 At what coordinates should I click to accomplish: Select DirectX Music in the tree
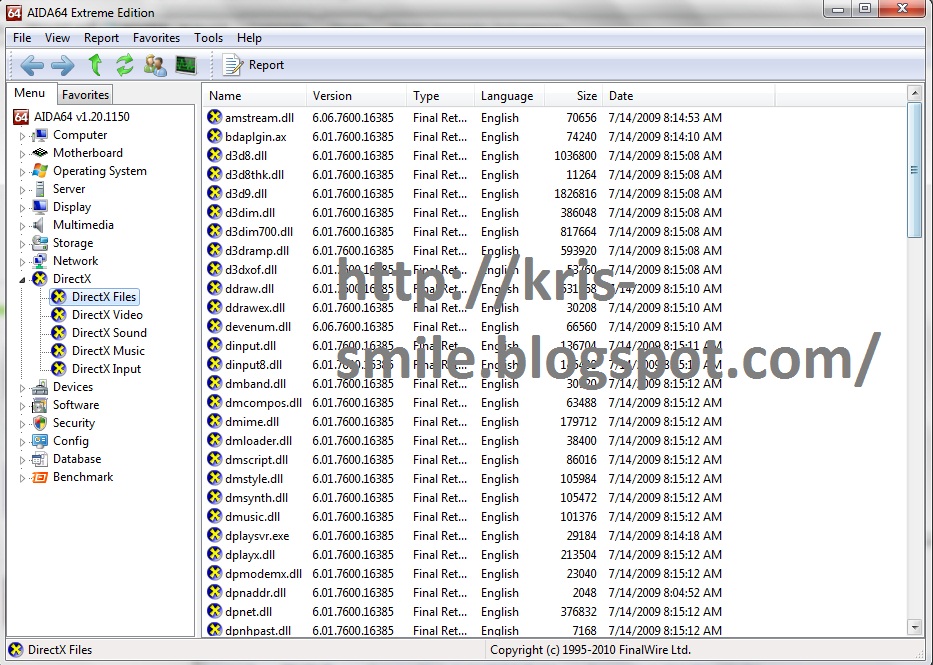pyautogui.click(x=108, y=351)
